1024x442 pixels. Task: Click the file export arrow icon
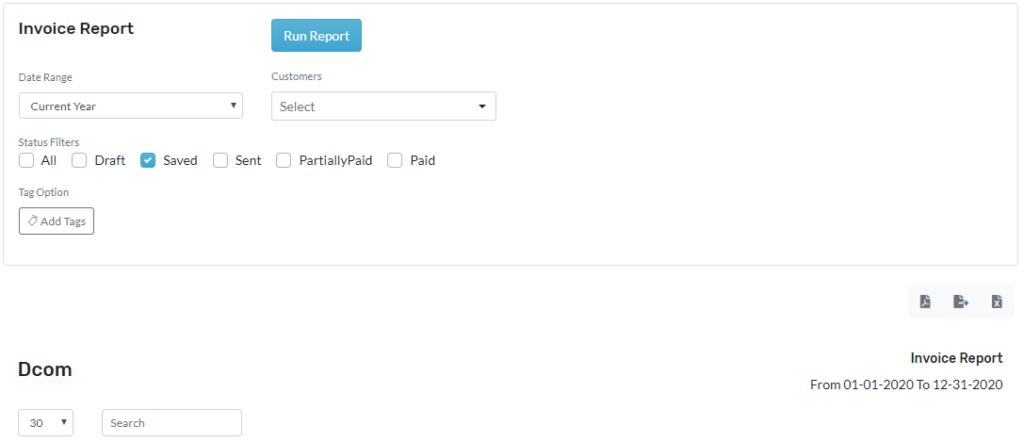click(961, 302)
